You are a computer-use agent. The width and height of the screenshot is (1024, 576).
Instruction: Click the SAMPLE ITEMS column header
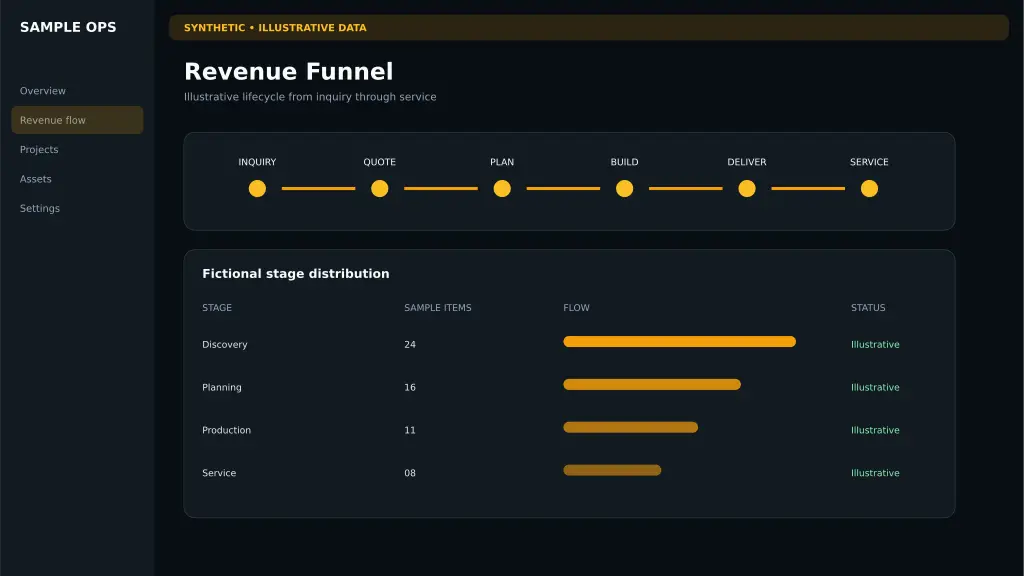438,308
